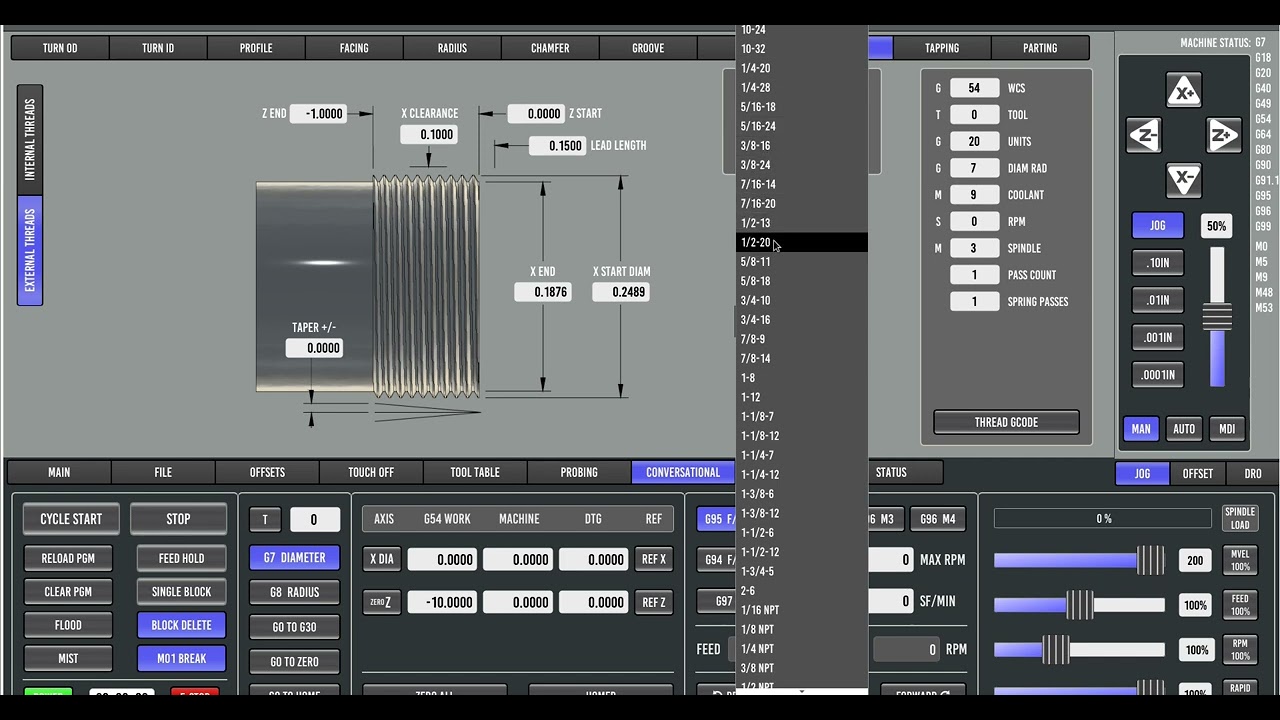This screenshot has width=1280, height=720.
Task: Select the .10IN jog increment
Action: click(1158, 263)
